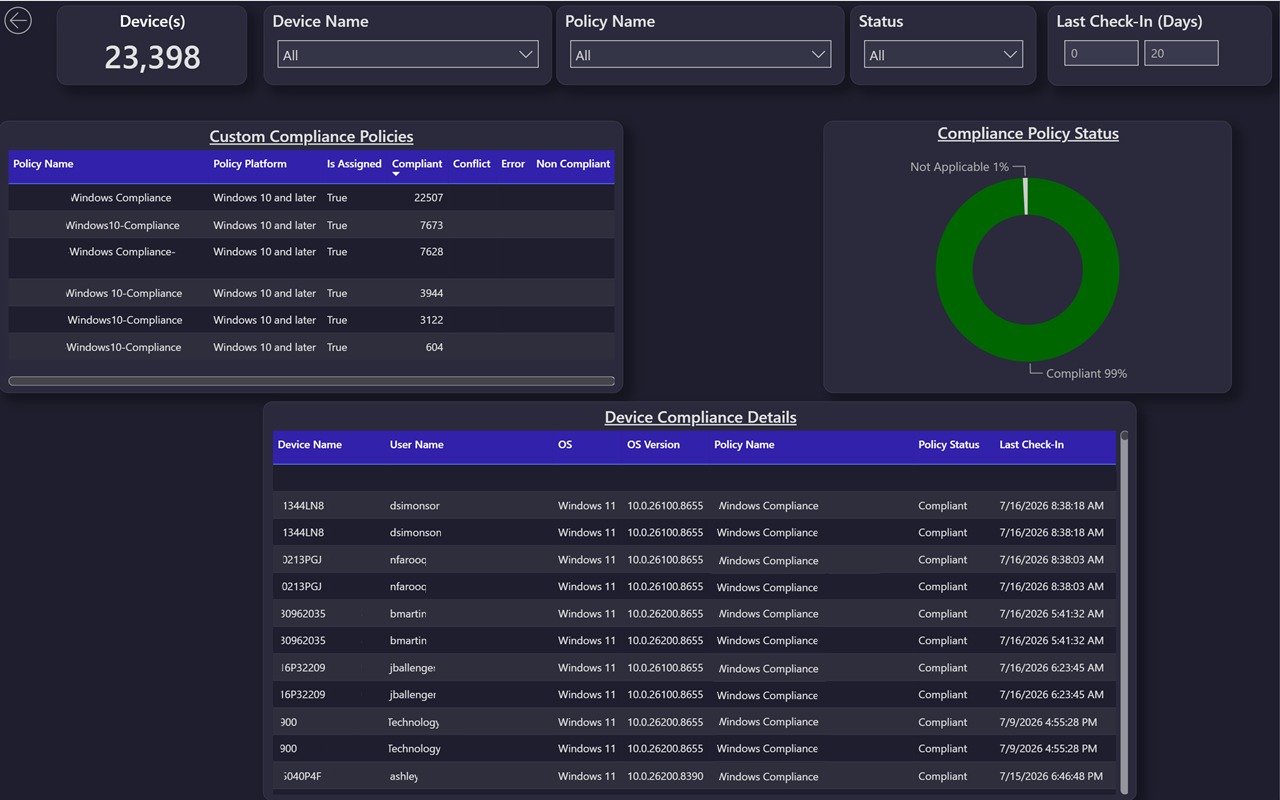Select the 7/15/2026 6:46:48 PM check-in cell

pyautogui.click(x=1051, y=776)
